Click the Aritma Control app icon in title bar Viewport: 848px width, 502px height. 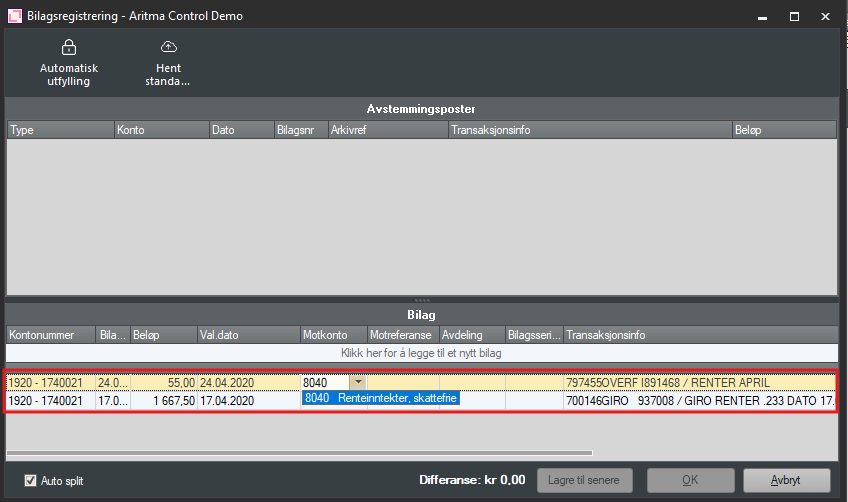(x=16, y=16)
